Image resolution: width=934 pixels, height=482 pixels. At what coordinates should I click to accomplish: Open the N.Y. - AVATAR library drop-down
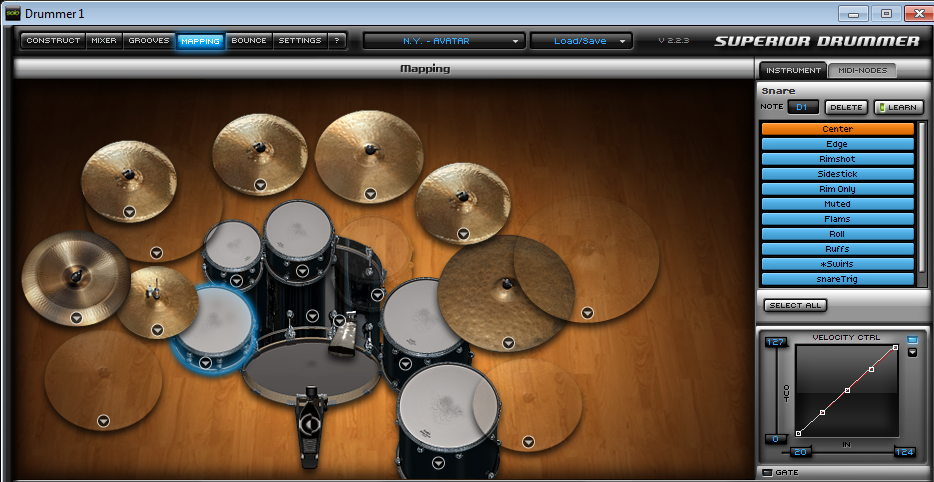click(444, 41)
